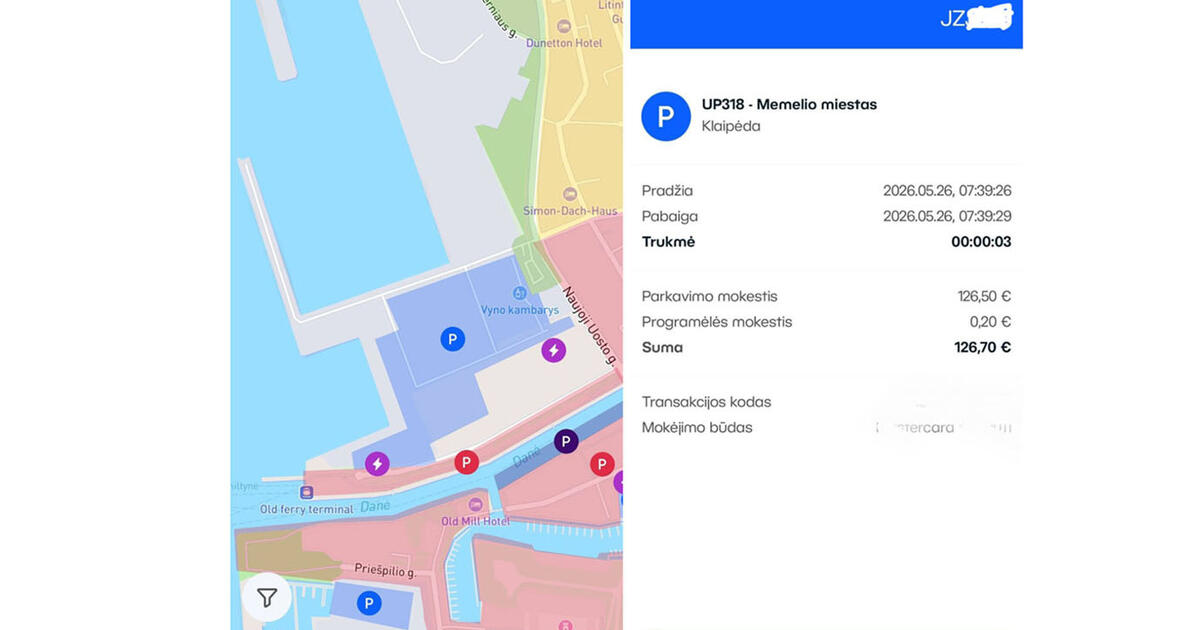Select the dark purple parking marker on Danė
Image resolution: width=1200 pixels, height=630 pixels.
[566, 441]
